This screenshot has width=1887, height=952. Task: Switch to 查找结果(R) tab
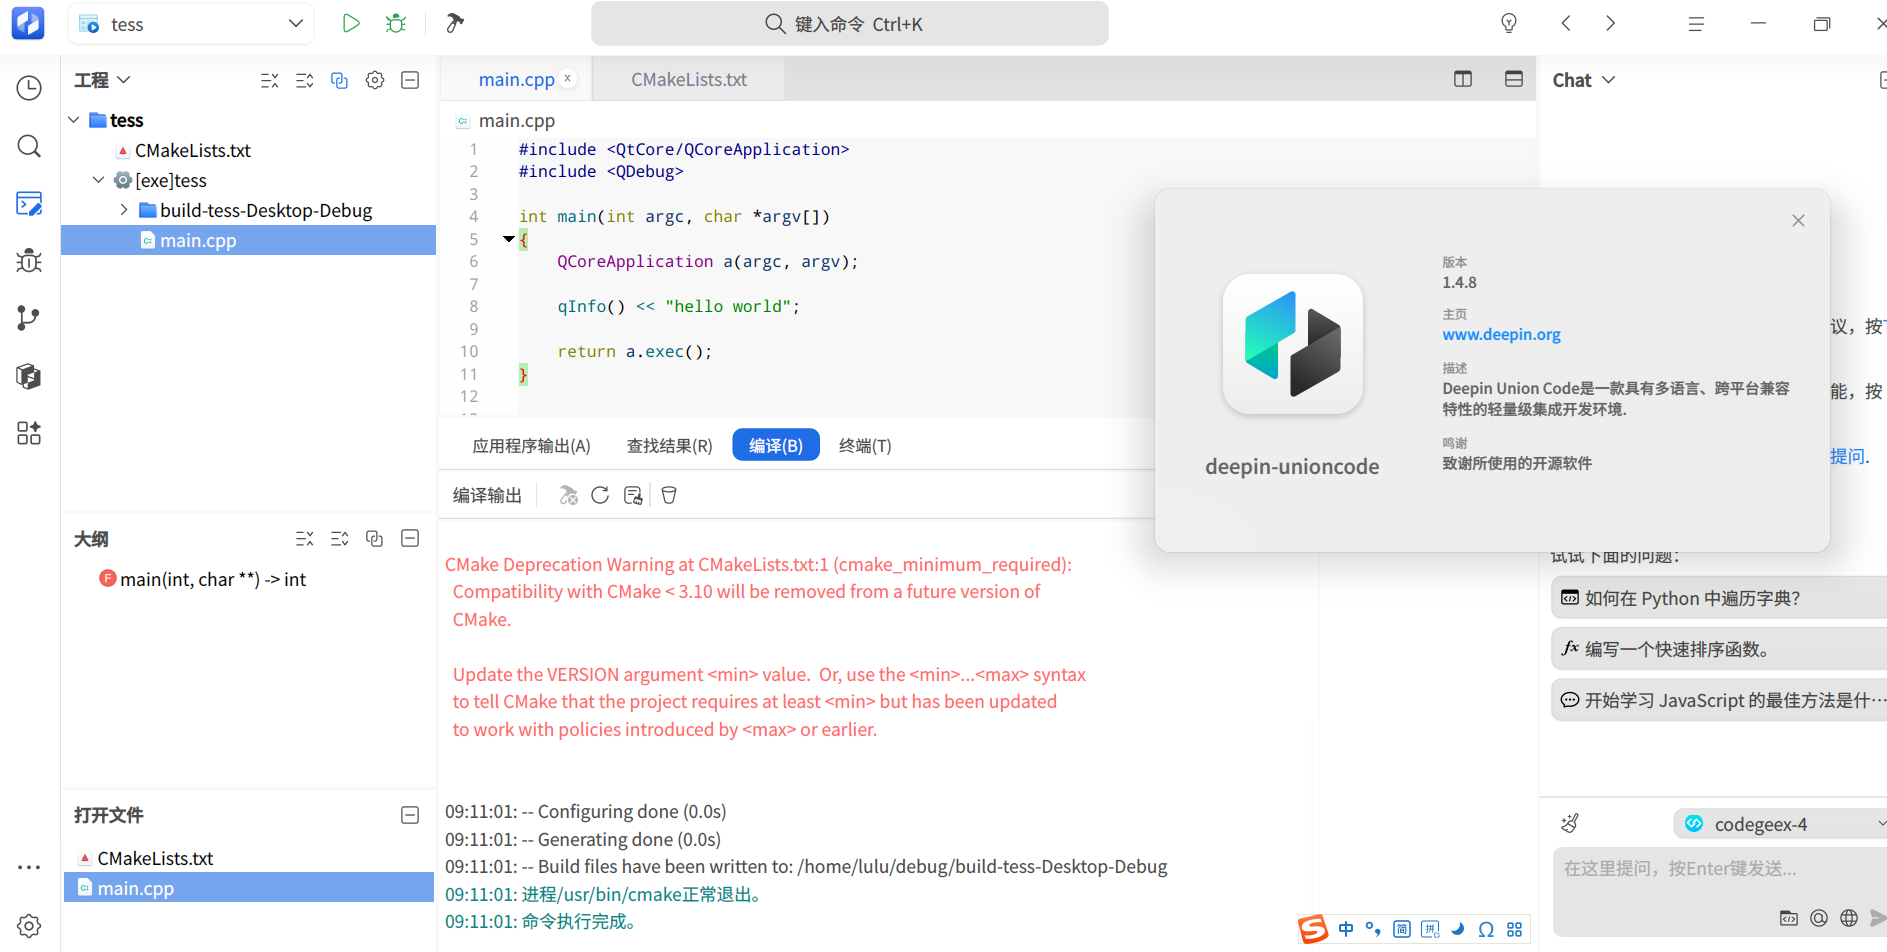tap(669, 445)
